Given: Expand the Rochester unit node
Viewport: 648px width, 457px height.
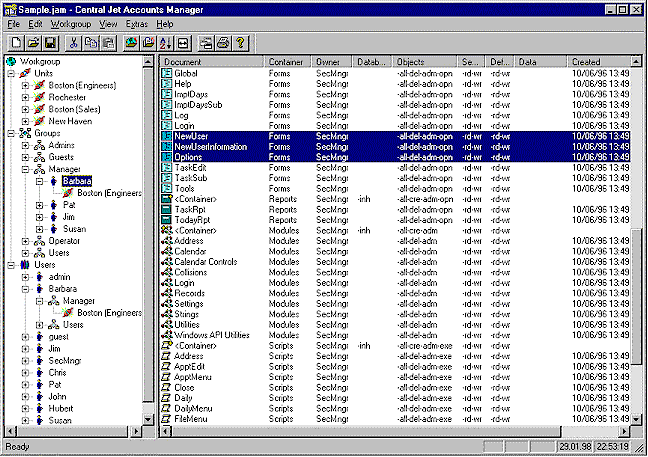Looking at the screenshot, I should (x=25, y=98).
